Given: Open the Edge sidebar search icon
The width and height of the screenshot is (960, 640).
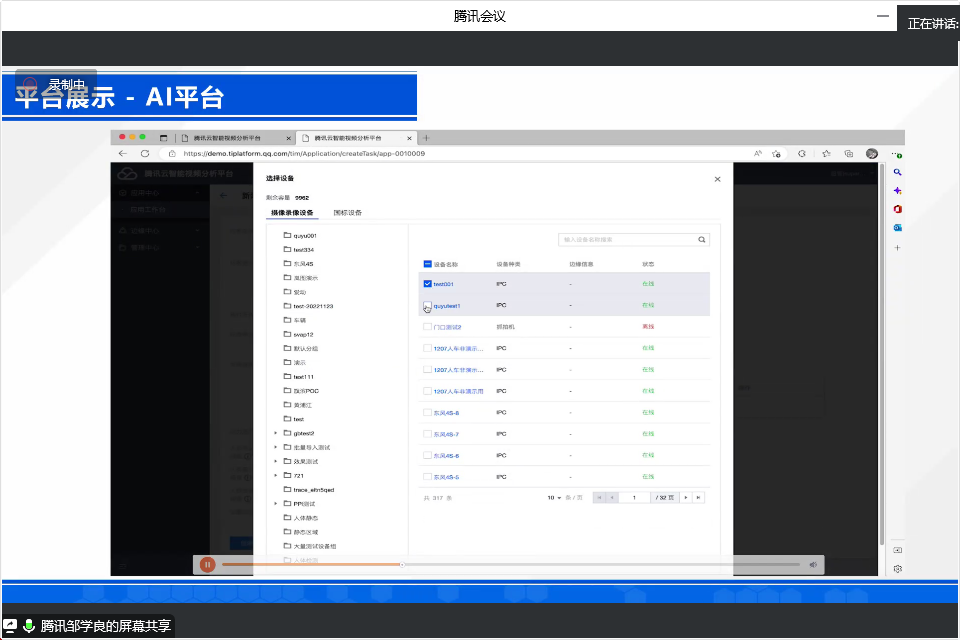Looking at the screenshot, I should (x=897, y=172).
